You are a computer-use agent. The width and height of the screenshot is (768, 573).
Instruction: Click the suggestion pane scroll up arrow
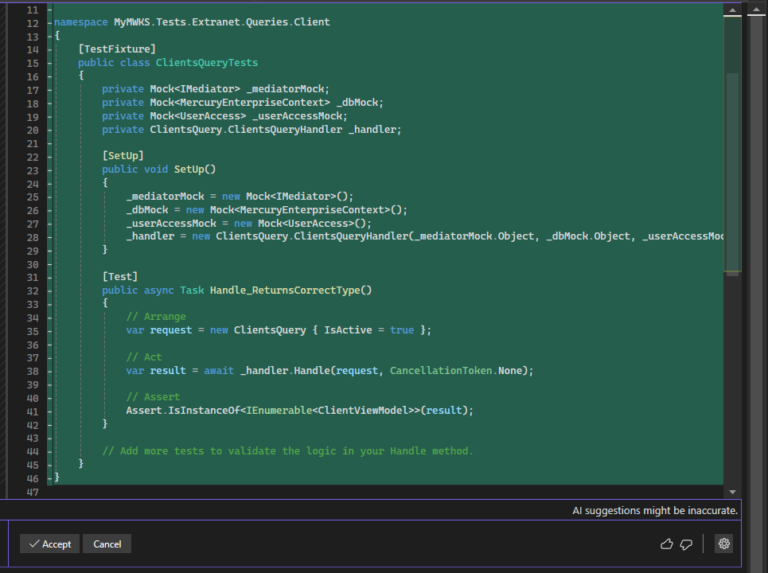pyautogui.click(x=733, y=10)
